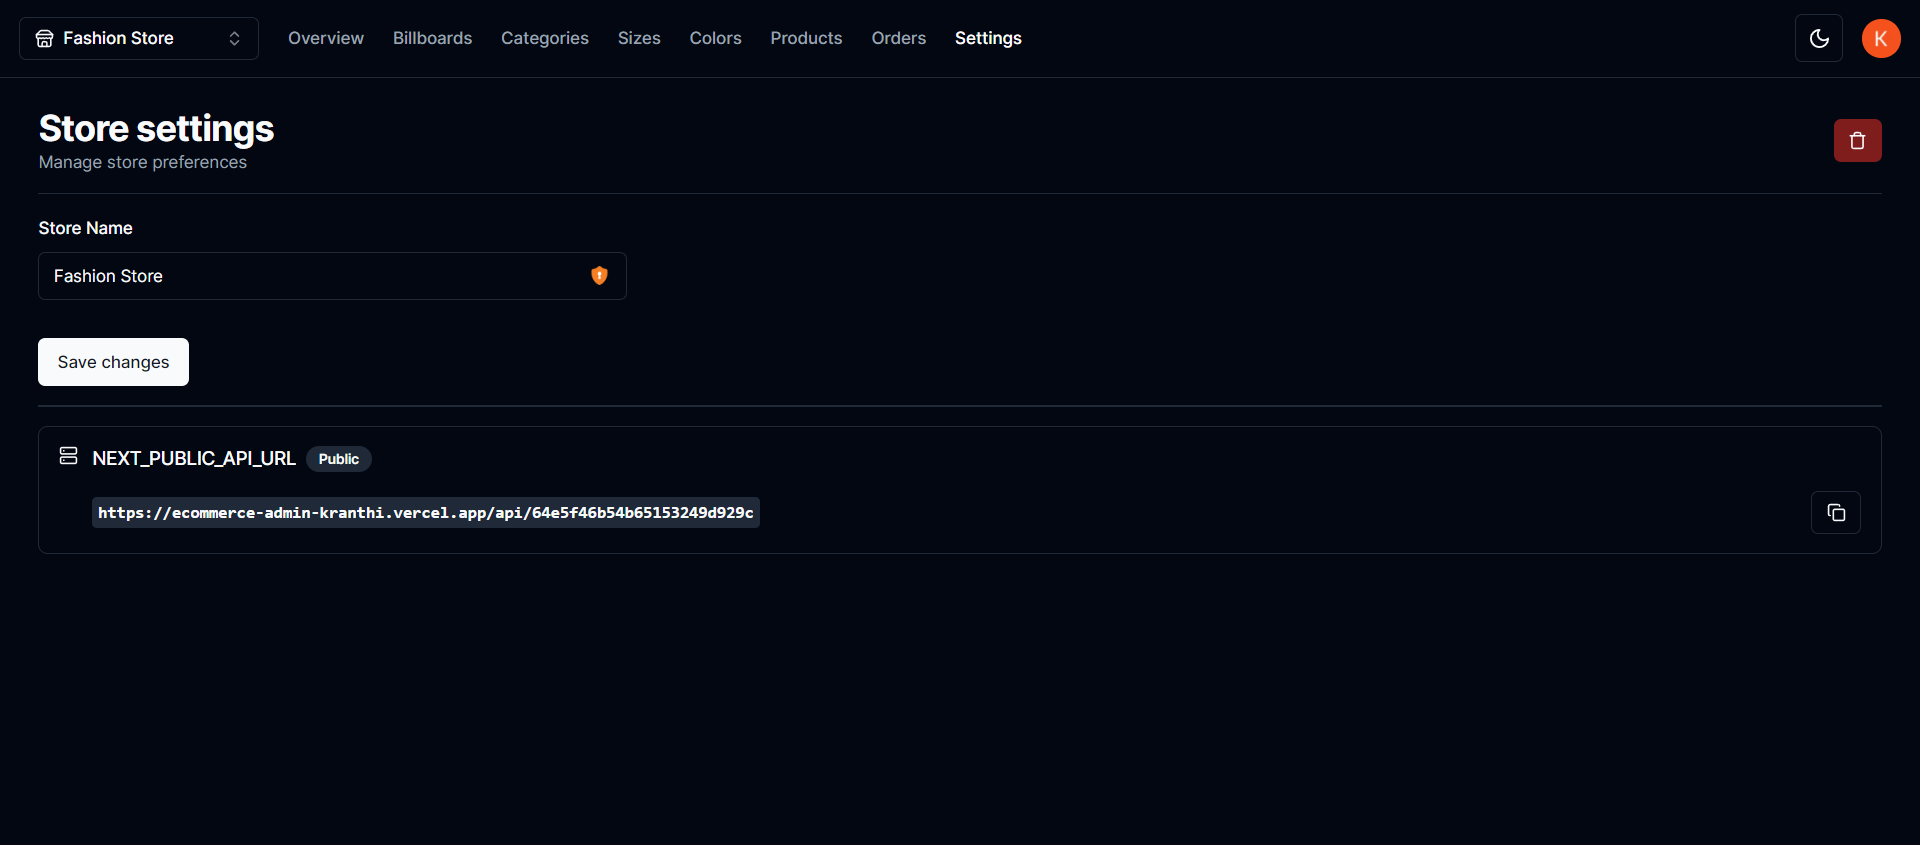Open the user avatar K menu

(x=1881, y=38)
